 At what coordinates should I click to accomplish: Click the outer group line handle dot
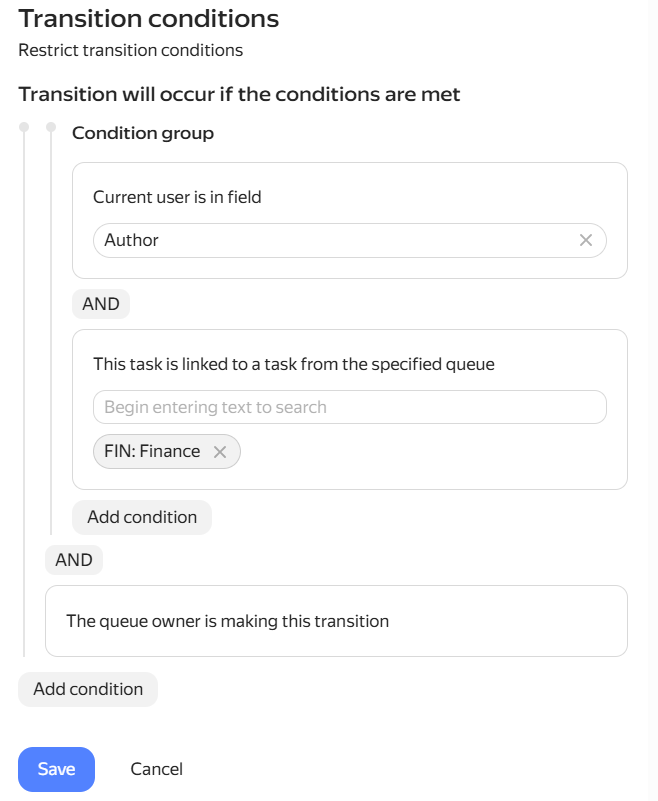tap(24, 127)
